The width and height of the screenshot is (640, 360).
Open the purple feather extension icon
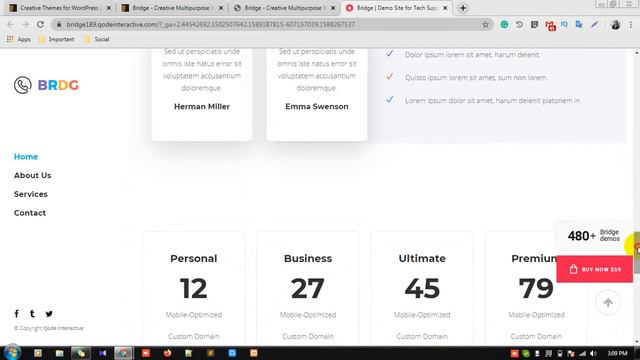(594, 24)
